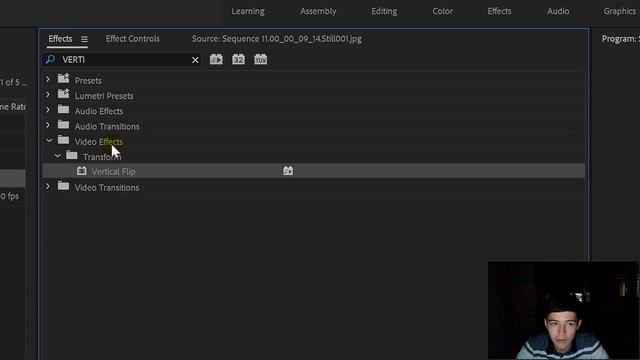Image resolution: width=640 pixels, height=360 pixels.
Task: Select the Lumetri Presets label
Action: 104,96
